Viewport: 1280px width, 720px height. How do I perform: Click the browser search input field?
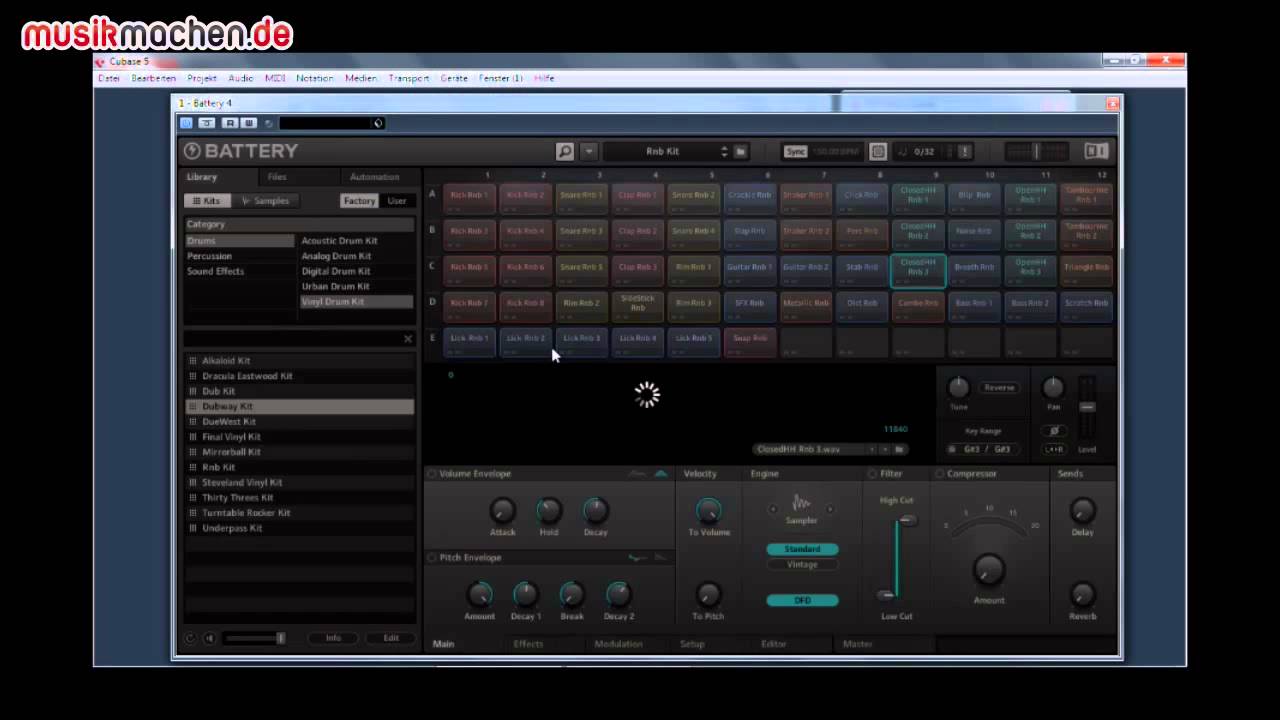click(x=292, y=339)
